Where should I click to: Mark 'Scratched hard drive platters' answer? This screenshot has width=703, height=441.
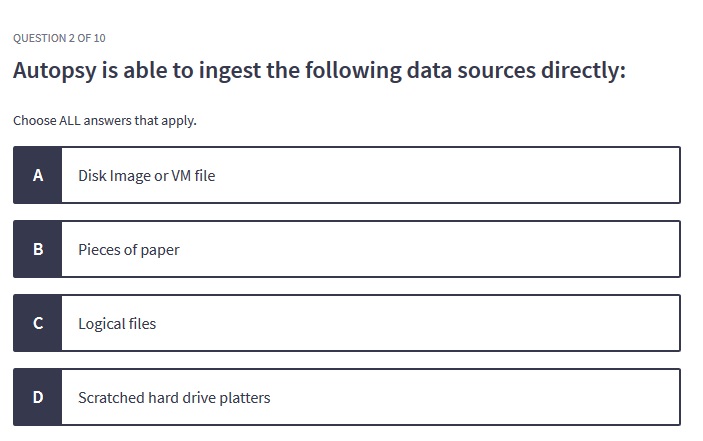(174, 397)
